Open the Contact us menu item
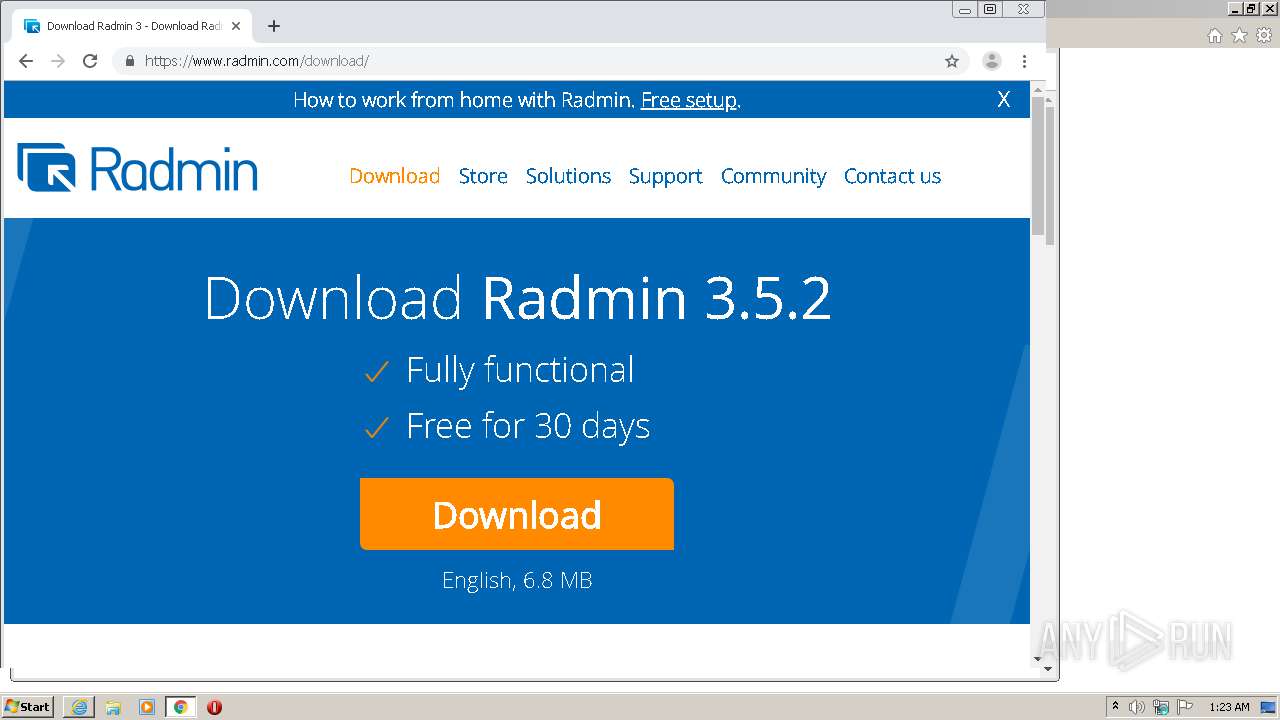Screen dimensions: 1280x720 point(892,176)
